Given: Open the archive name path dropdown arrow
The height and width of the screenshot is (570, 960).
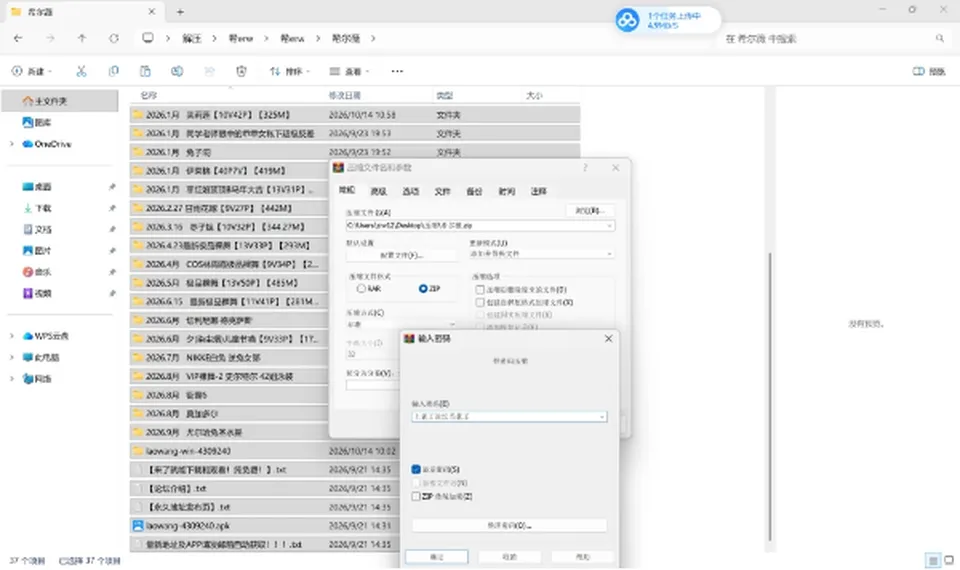Looking at the screenshot, I should tap(609, 226).
